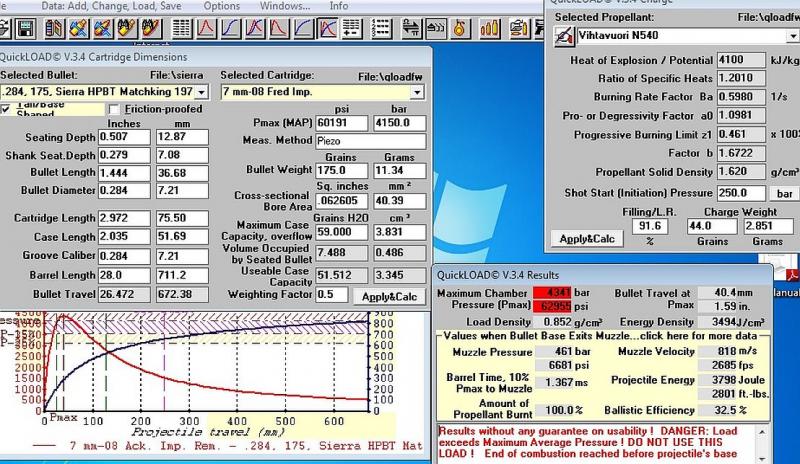Click the printer with bullet toolbar icon

coord(518,29)
